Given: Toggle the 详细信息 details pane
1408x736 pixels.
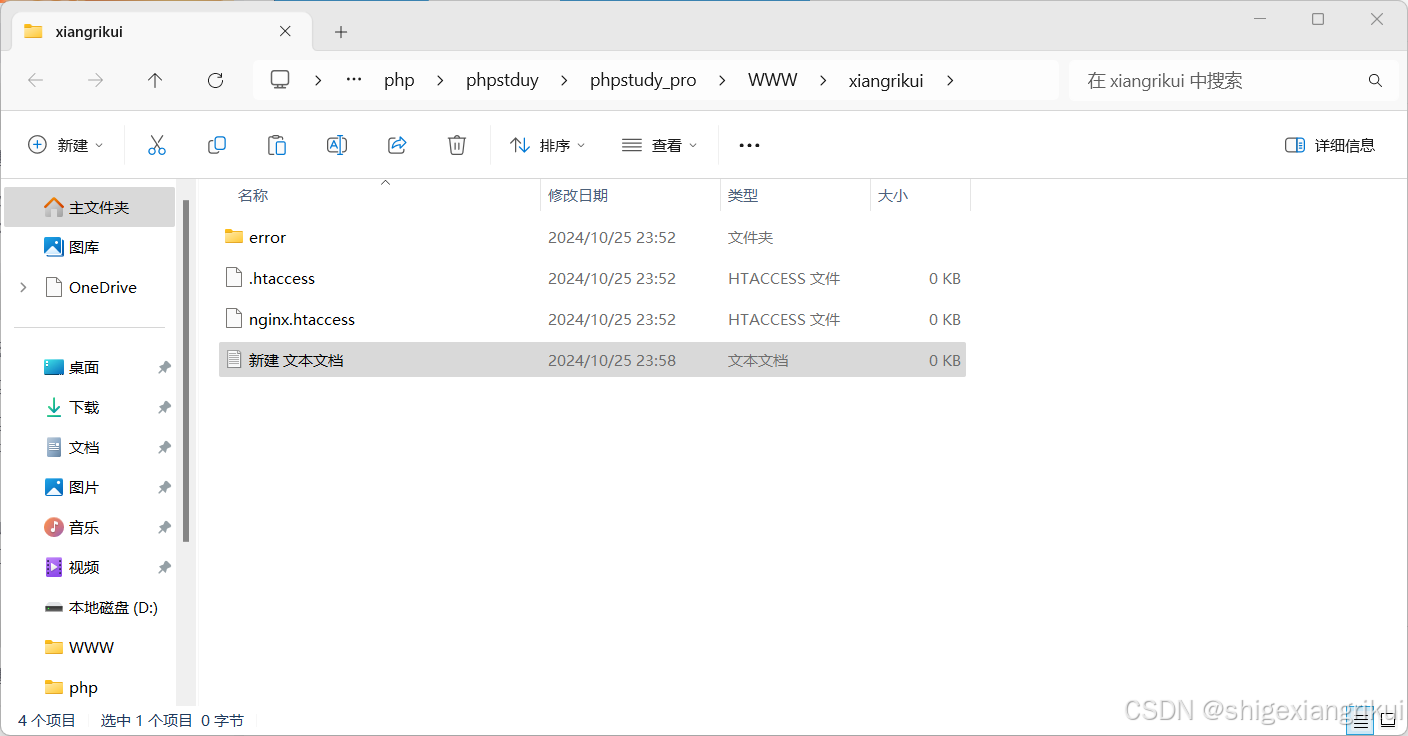Looking at the screenshot, I should pyautogui.click(x=1330, y=144).
